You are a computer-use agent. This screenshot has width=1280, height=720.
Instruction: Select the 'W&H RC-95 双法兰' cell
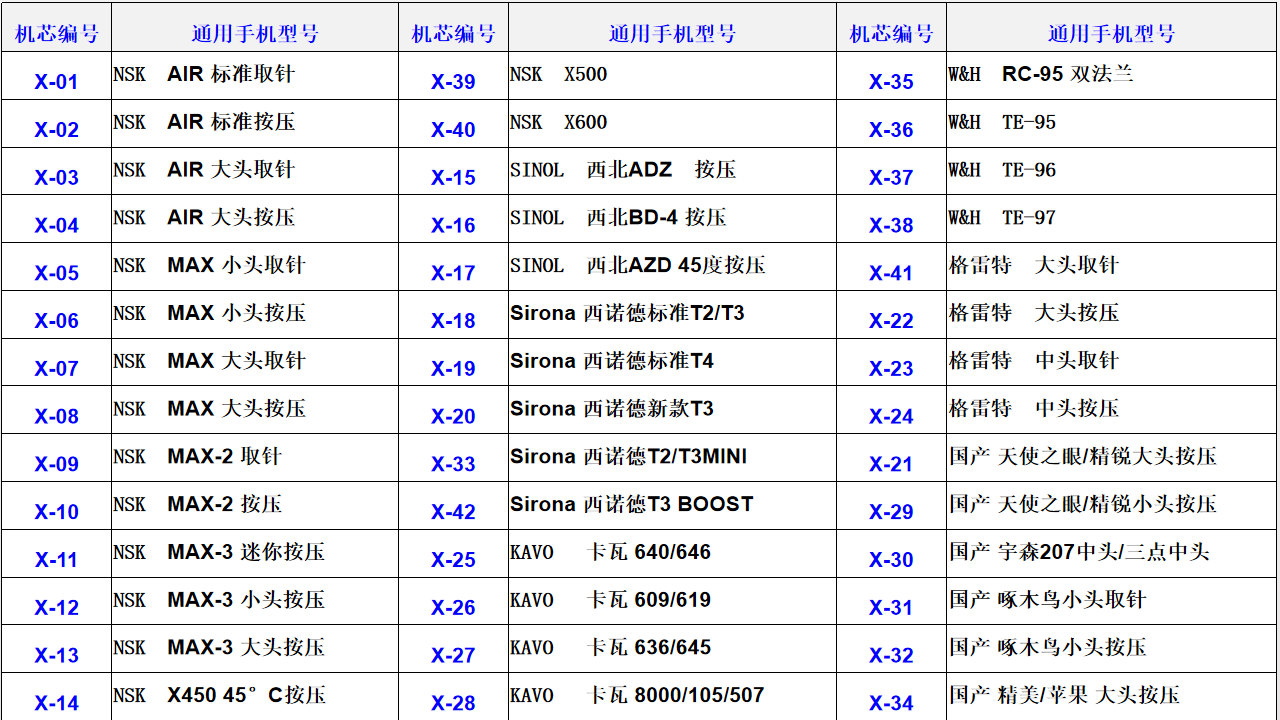pyautogui.click(x=1112, y=76)
